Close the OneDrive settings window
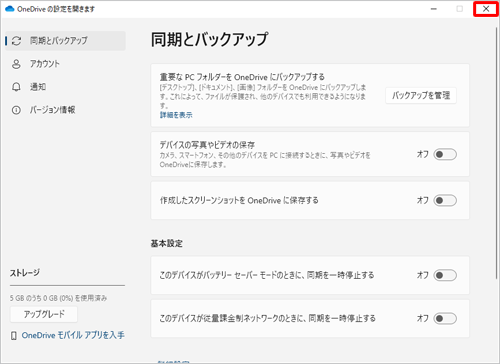The width and height of the screenshot is (500, 364). pyautogui.click(x=486, y=9)
